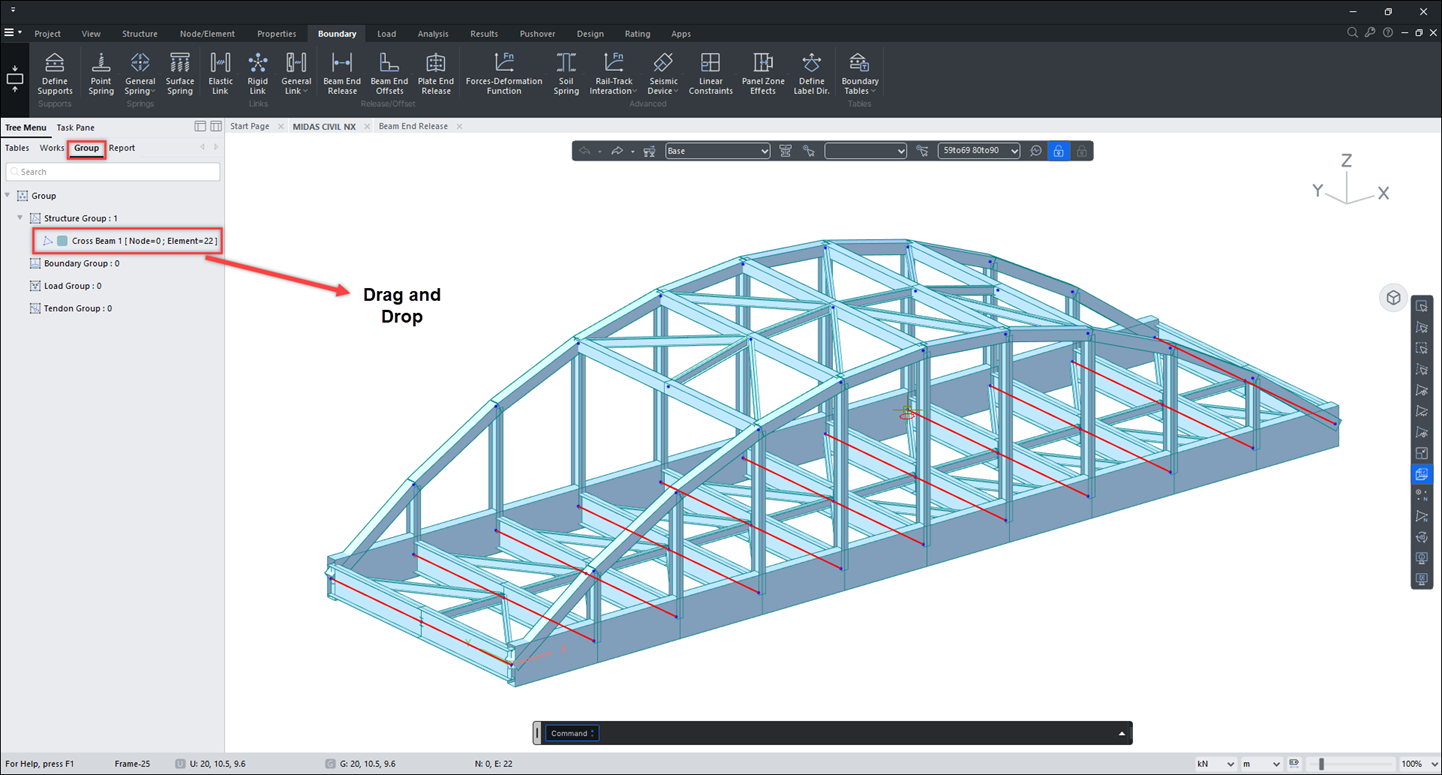Switch to the Task Pane panel
The width and height of the screenshot is (1442, 775).
(x=75, y=128)
